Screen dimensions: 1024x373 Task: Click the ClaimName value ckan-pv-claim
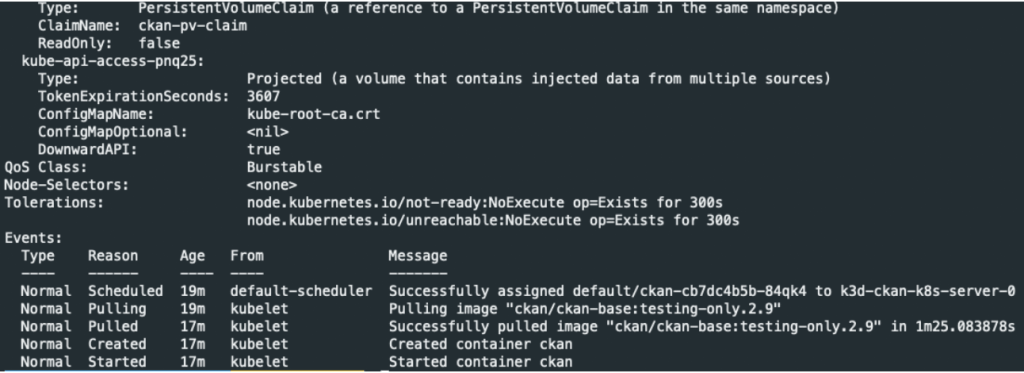tap(193, 27)
